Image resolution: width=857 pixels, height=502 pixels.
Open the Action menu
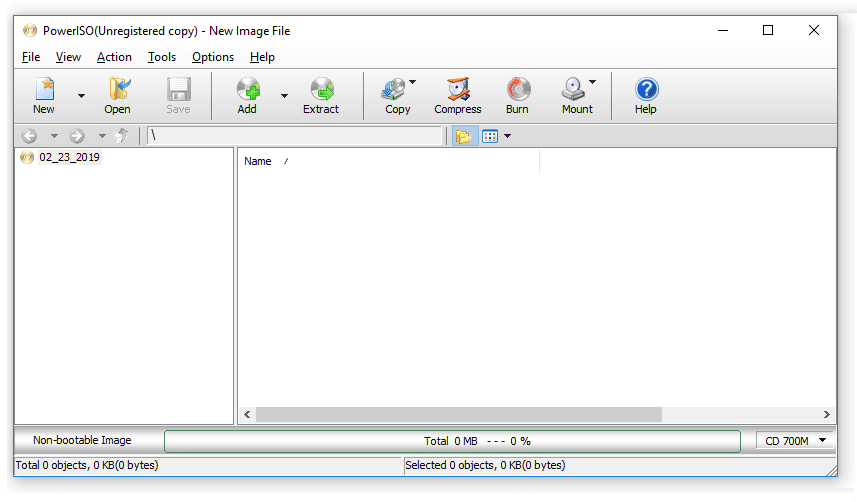click(114, 57)
